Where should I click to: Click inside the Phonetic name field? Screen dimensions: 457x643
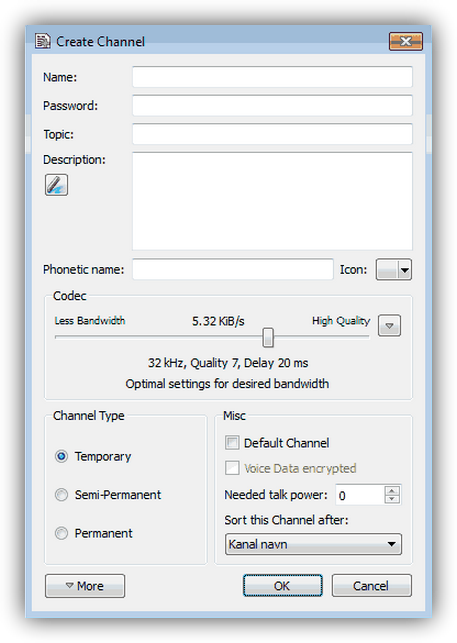(233, 269)
